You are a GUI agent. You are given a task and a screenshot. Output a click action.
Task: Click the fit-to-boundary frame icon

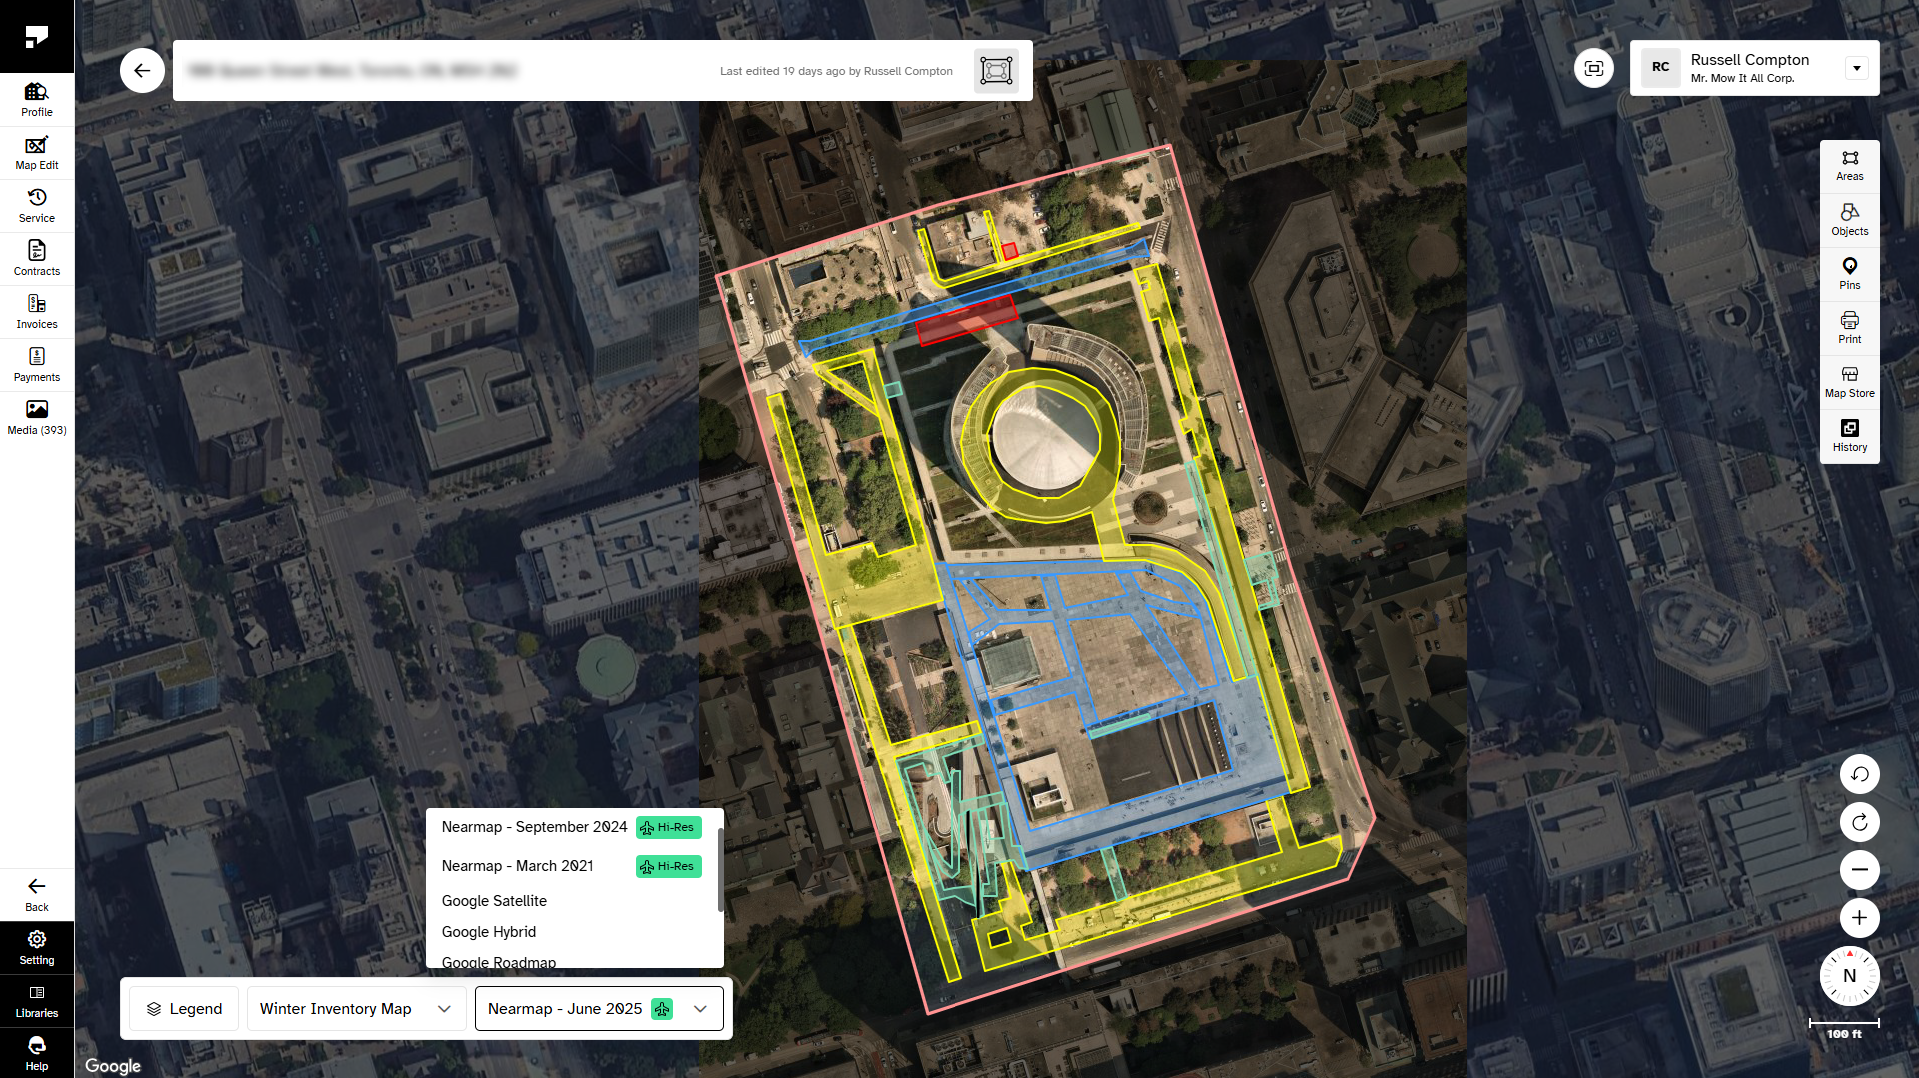pos(996,71)
